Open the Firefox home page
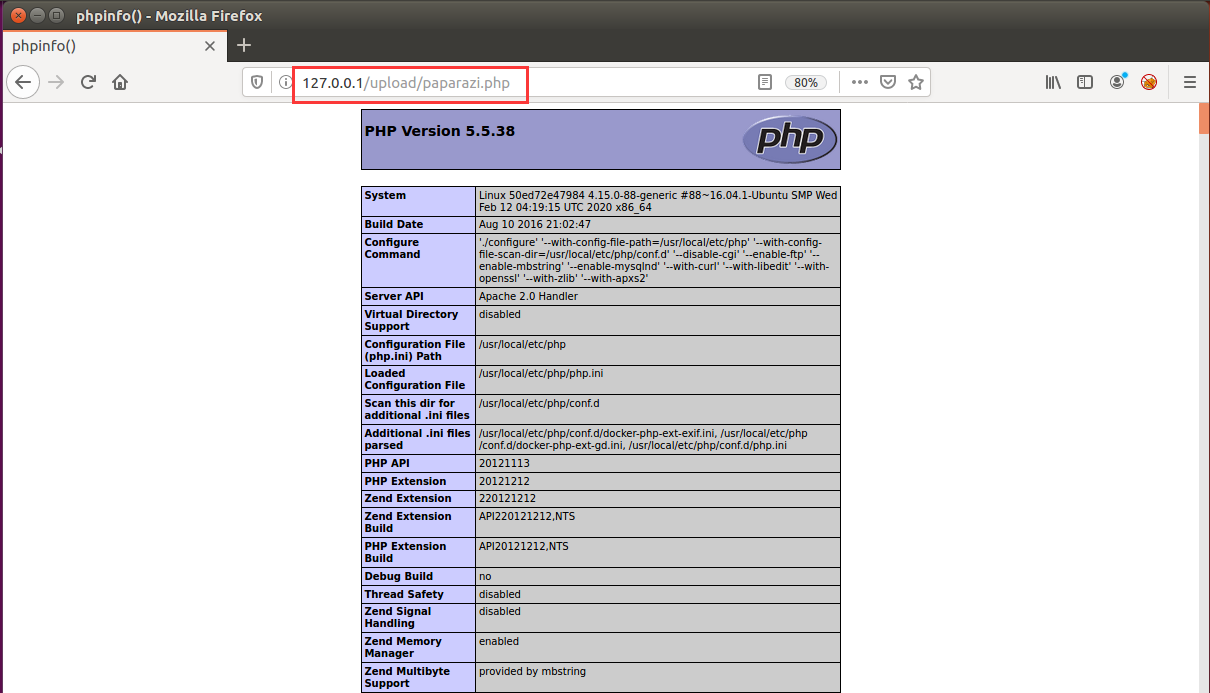The image size is (1210, 693). coord(120,82)
